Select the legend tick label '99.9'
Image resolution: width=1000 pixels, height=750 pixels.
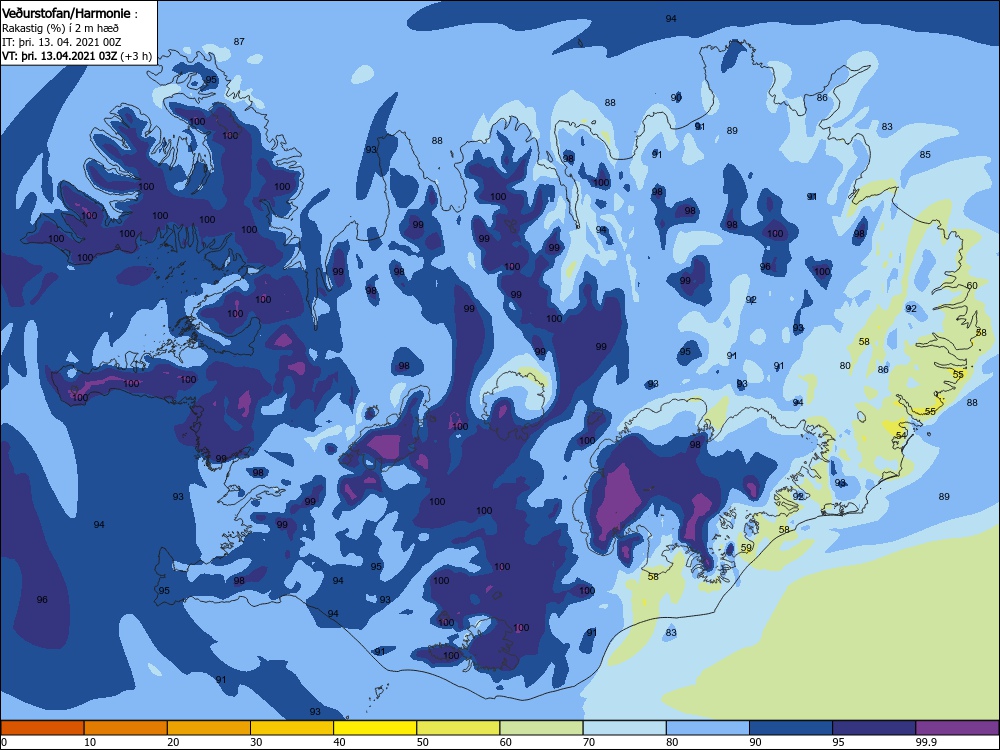[x=927, y=742]
